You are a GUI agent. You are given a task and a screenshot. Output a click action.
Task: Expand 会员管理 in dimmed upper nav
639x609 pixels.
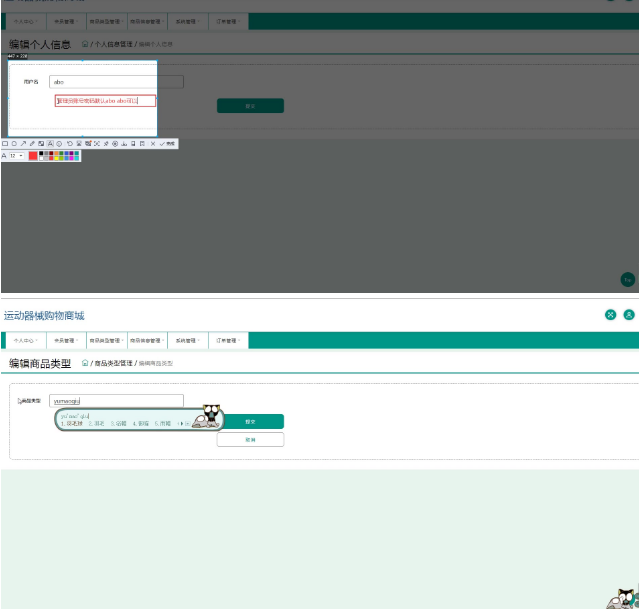[x=66, y=21]
